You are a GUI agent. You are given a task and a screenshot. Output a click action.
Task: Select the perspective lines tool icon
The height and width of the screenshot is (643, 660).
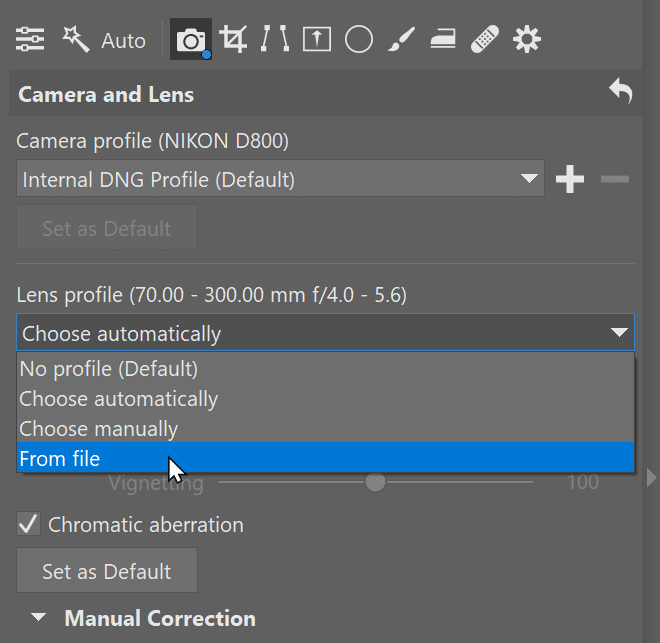click(x=274, y=39)
